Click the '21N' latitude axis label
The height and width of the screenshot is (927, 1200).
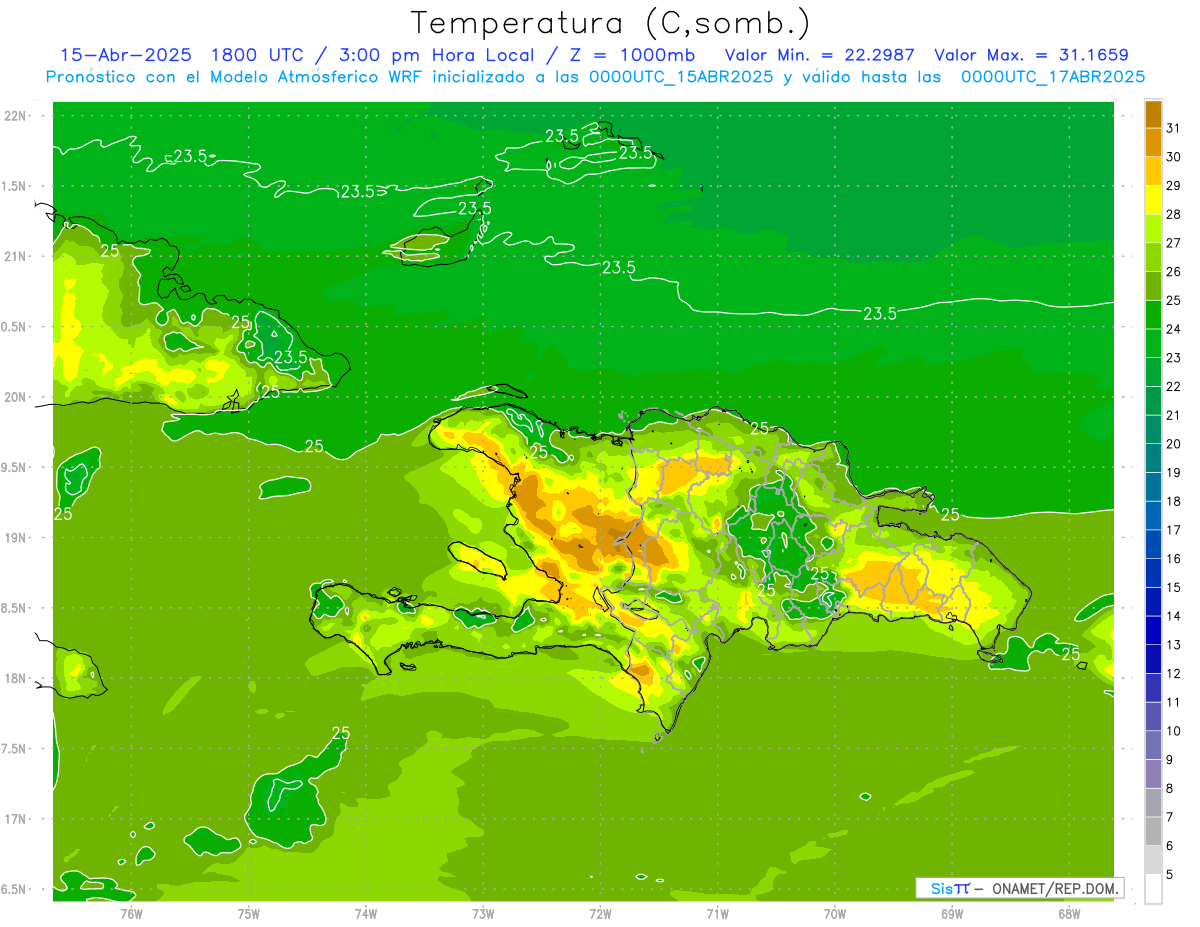[x=16, y=256]
